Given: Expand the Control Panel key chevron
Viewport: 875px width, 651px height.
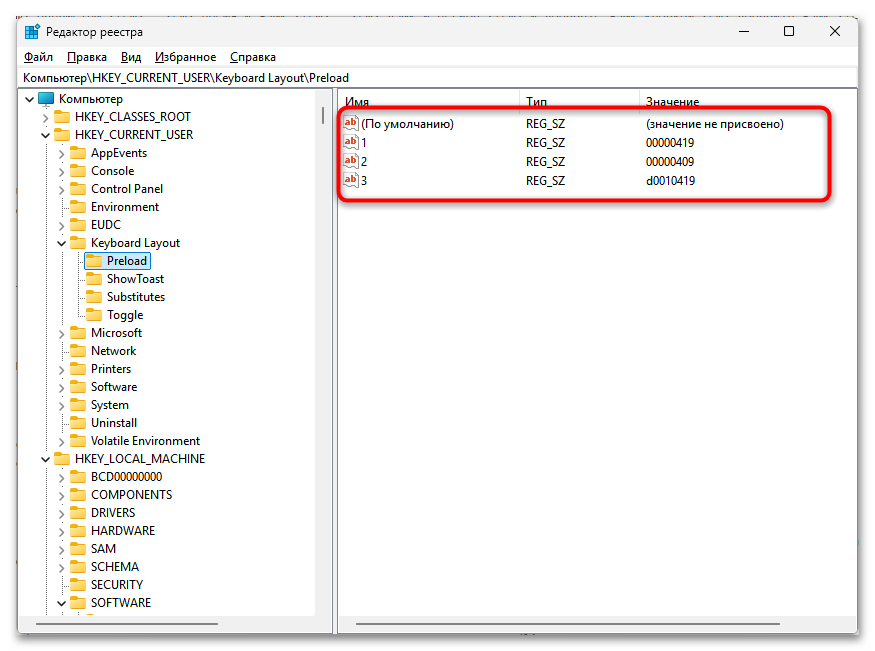Looking at the screenshot, I should tap(62, 190).
